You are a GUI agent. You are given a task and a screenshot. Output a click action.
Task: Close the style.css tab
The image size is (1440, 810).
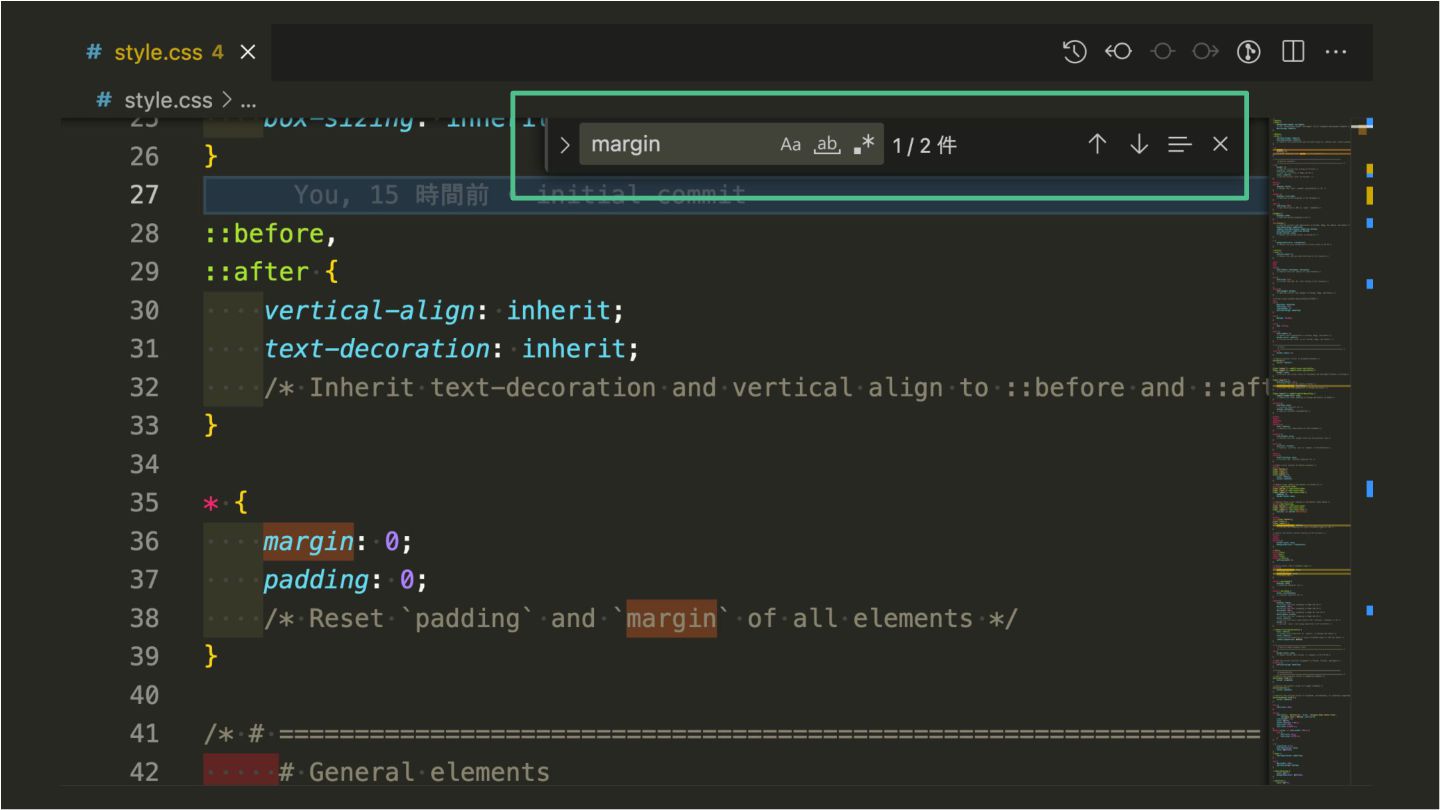248,52
